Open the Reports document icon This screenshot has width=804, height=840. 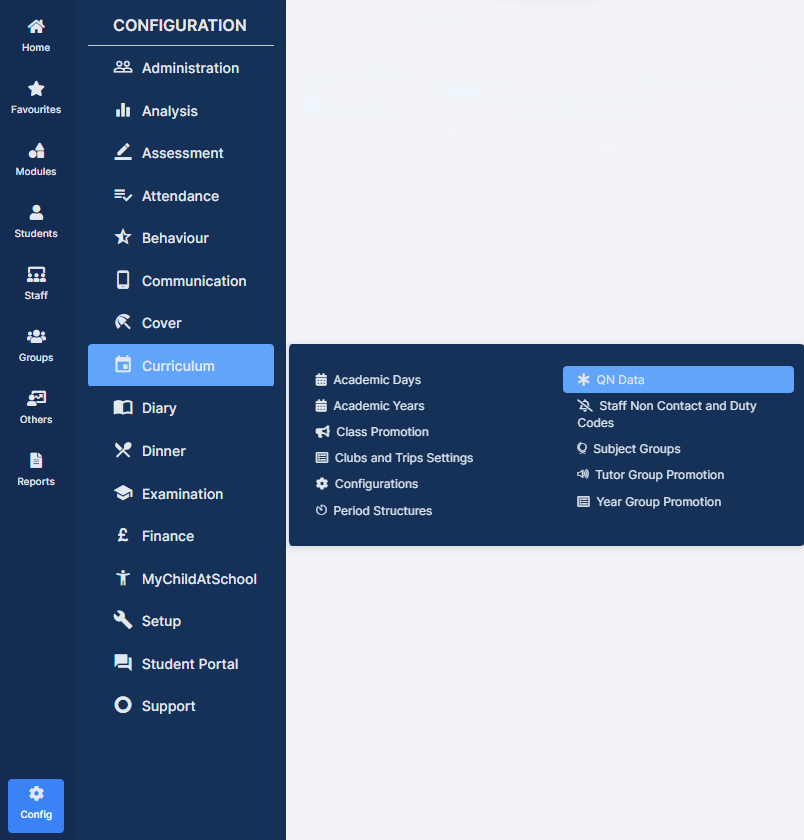pyautogui.click(x=36, y=461)
